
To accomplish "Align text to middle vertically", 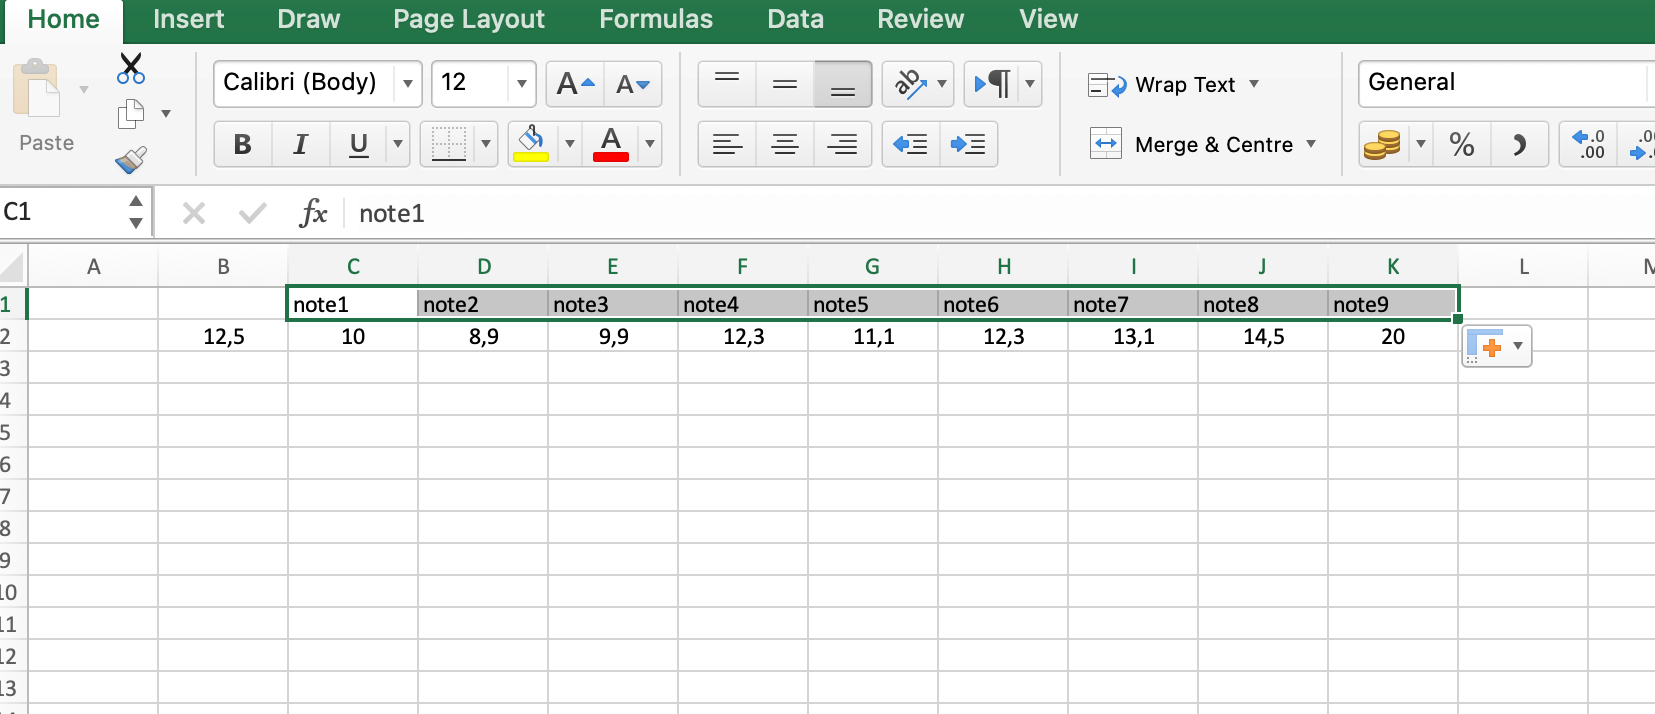I will tap(785, 84).
